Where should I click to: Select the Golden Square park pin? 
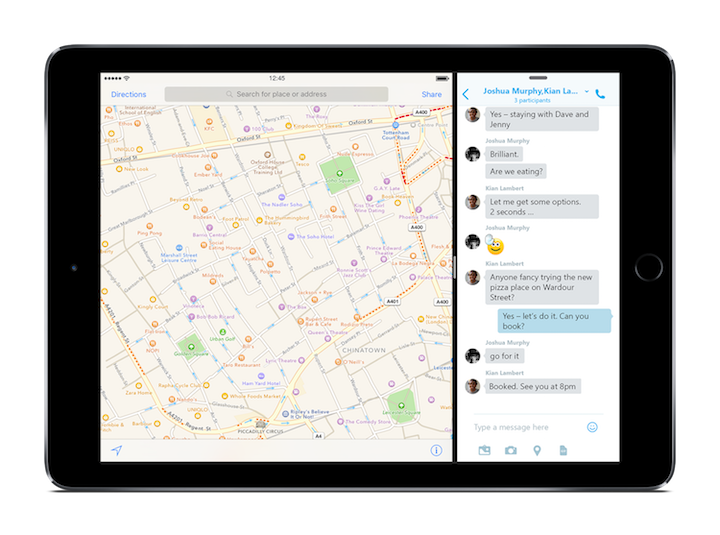click(191, 347)
